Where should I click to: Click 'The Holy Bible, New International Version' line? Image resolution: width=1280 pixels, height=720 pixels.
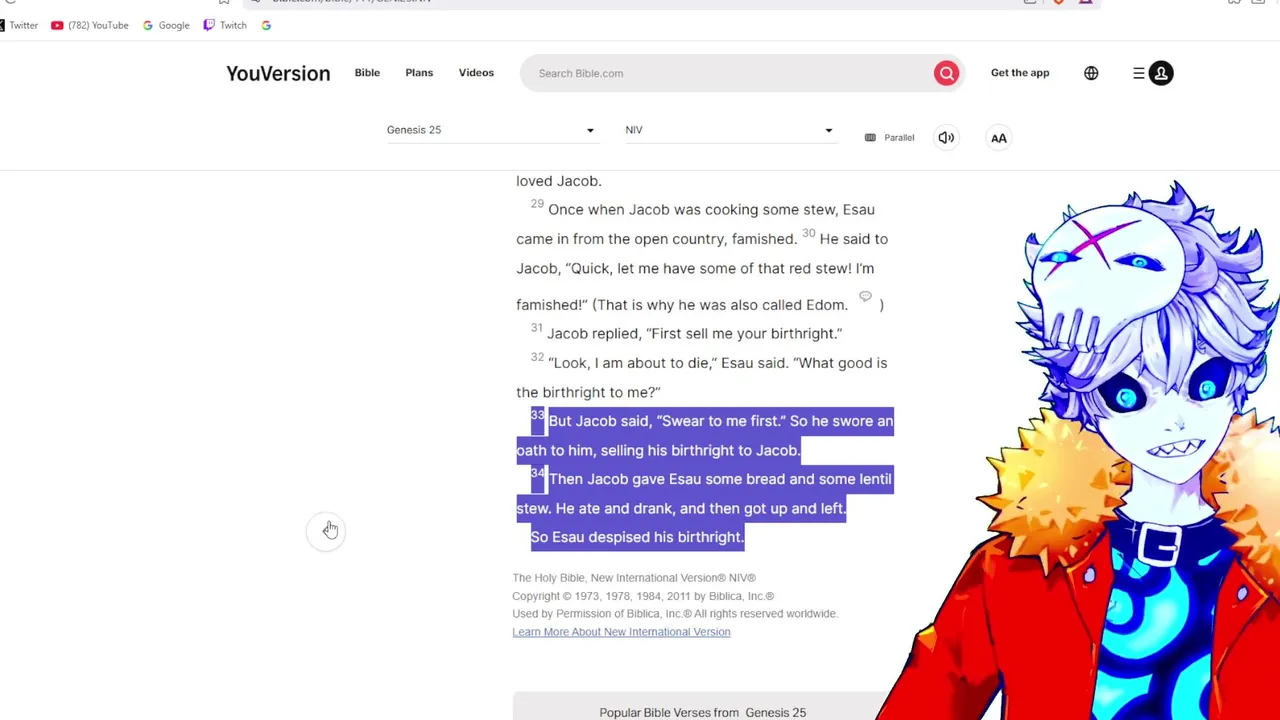coord(634,578)
